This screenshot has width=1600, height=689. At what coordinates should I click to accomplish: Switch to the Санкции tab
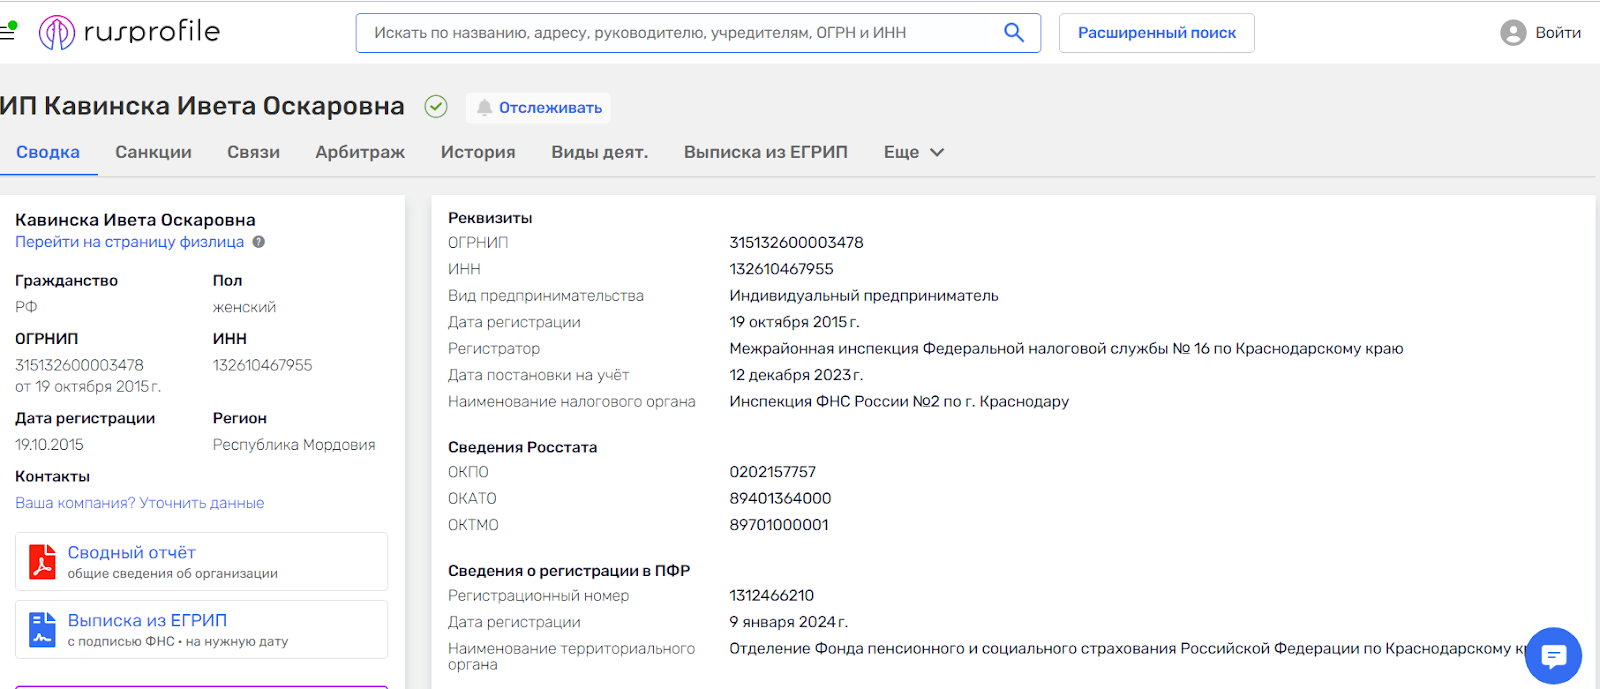point(153,152)
